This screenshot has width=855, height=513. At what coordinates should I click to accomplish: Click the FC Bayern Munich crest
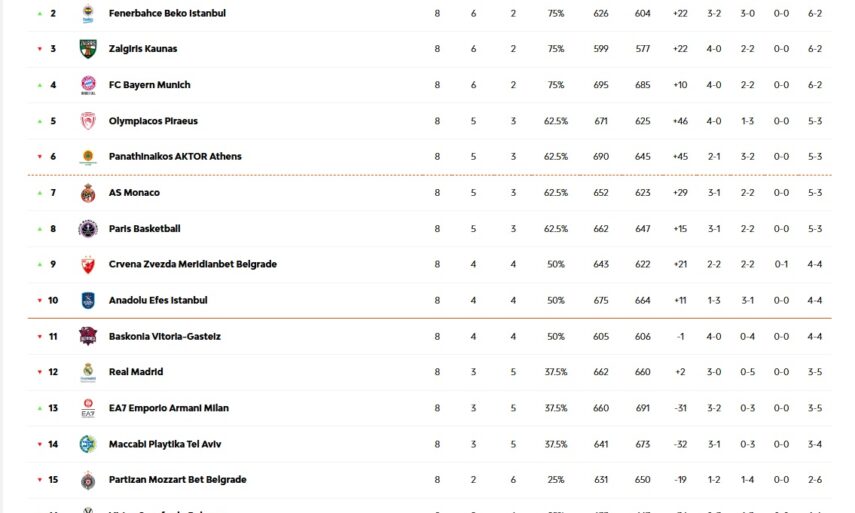88,85
